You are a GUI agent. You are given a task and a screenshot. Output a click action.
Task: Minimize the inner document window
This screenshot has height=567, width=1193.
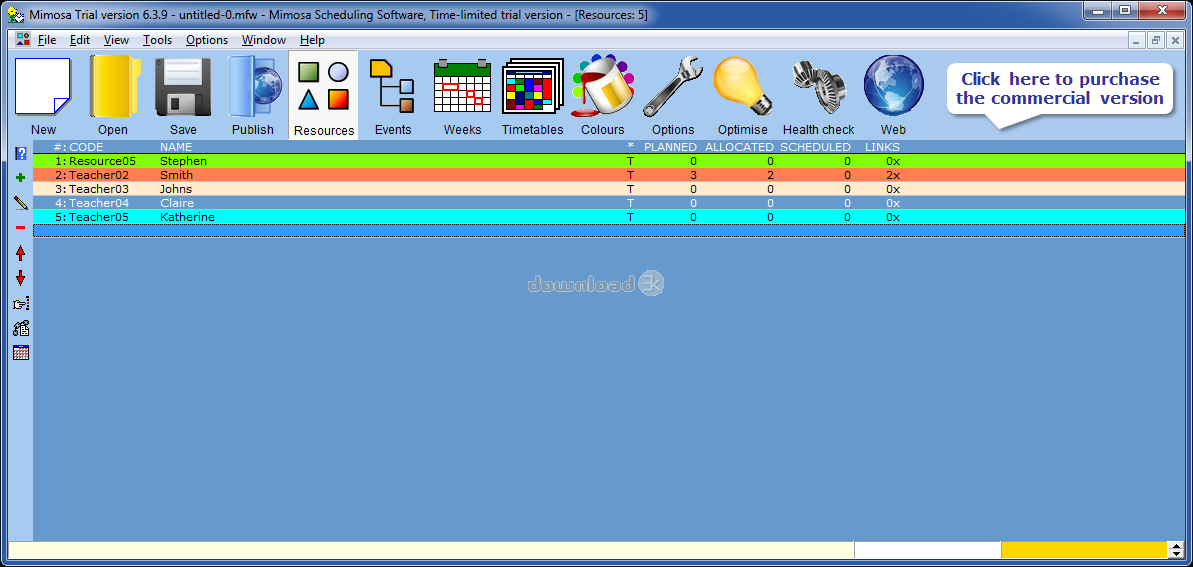tap(1137, 40)
